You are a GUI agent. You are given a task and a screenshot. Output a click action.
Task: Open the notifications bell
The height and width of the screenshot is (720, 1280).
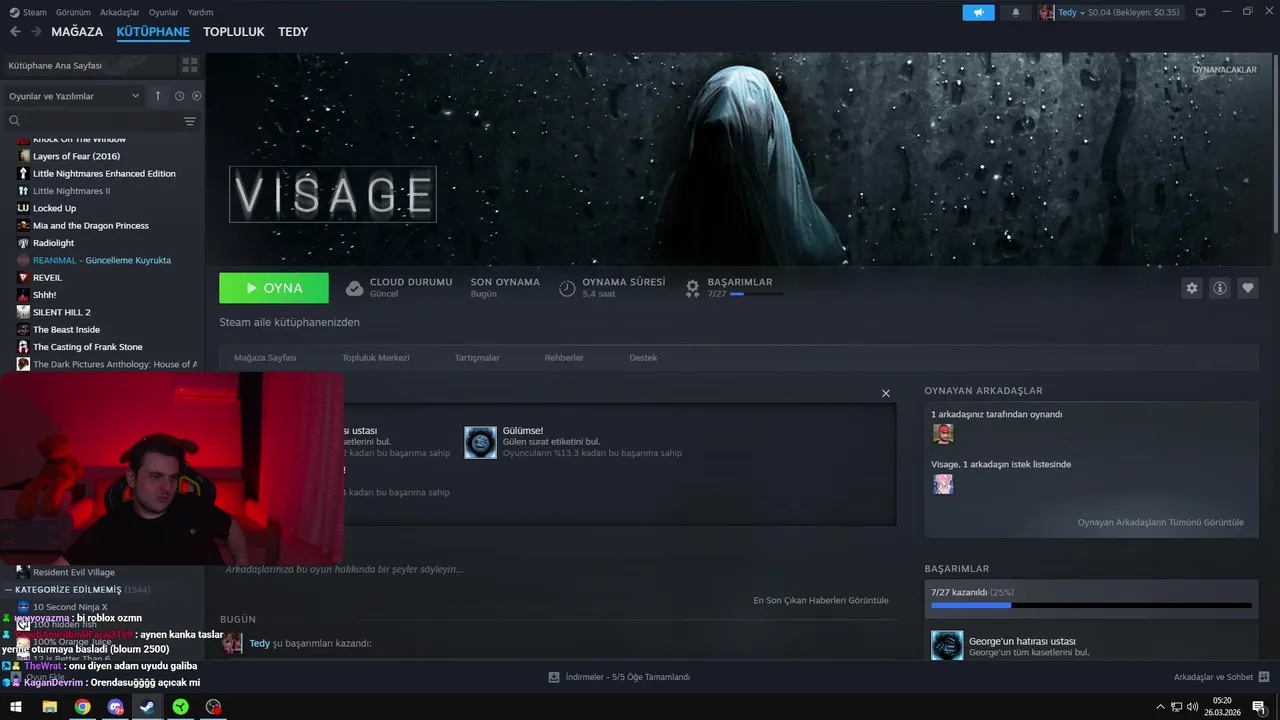[x=1016, y=12]
